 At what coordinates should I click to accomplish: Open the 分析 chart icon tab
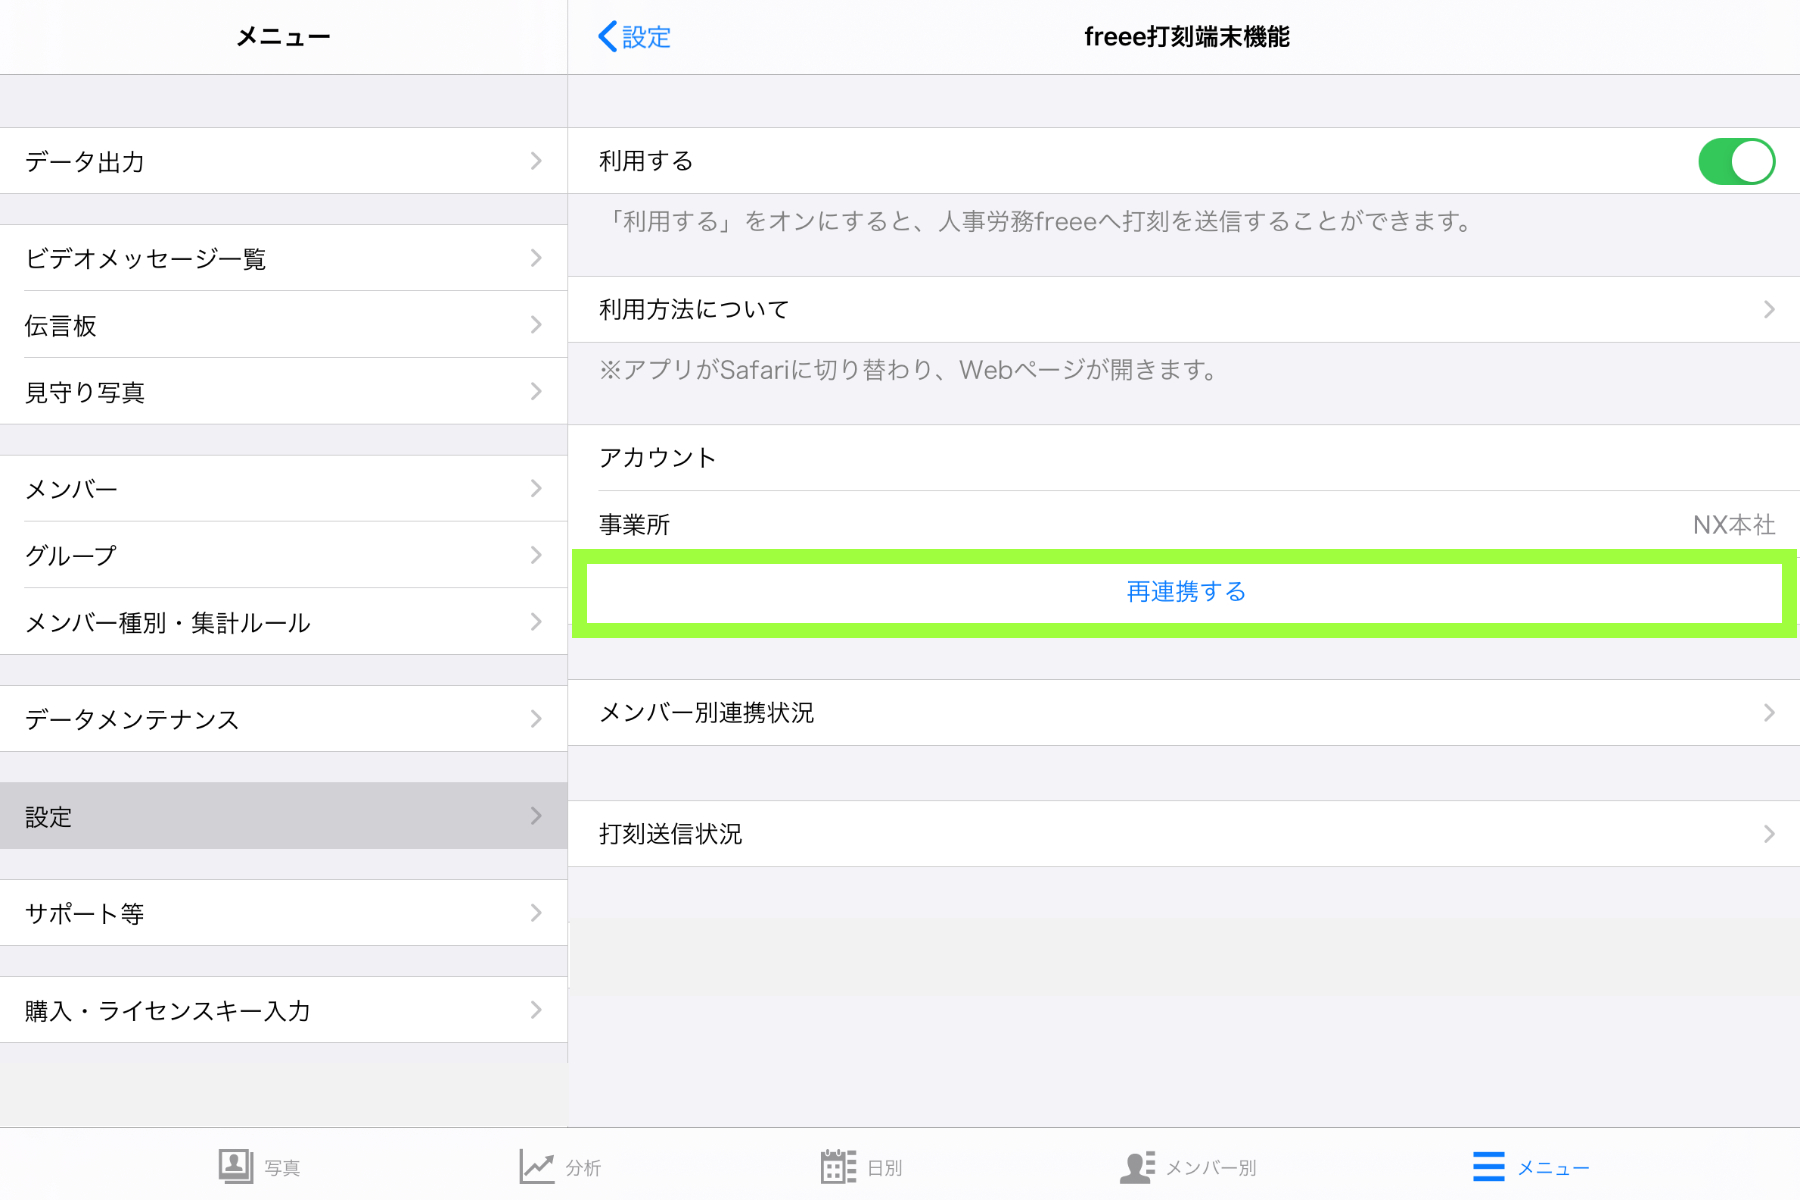(537, 1166)
